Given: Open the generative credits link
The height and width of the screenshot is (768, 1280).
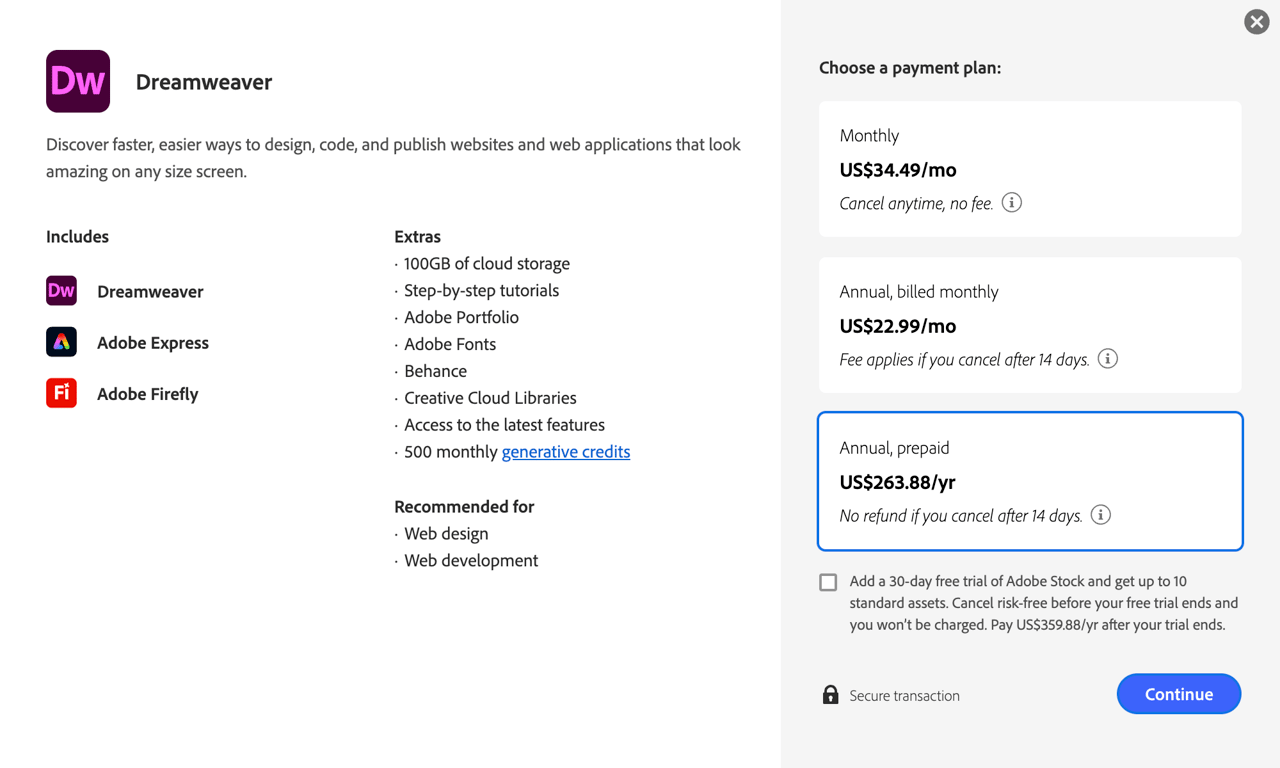Looking at the screenshot, I should point(566,451).
